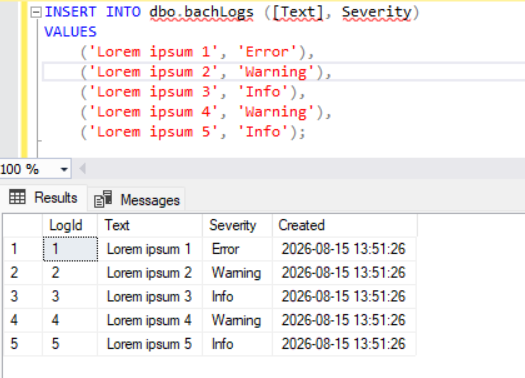Select the LogId cell with value 2

[x=70, y=273]
